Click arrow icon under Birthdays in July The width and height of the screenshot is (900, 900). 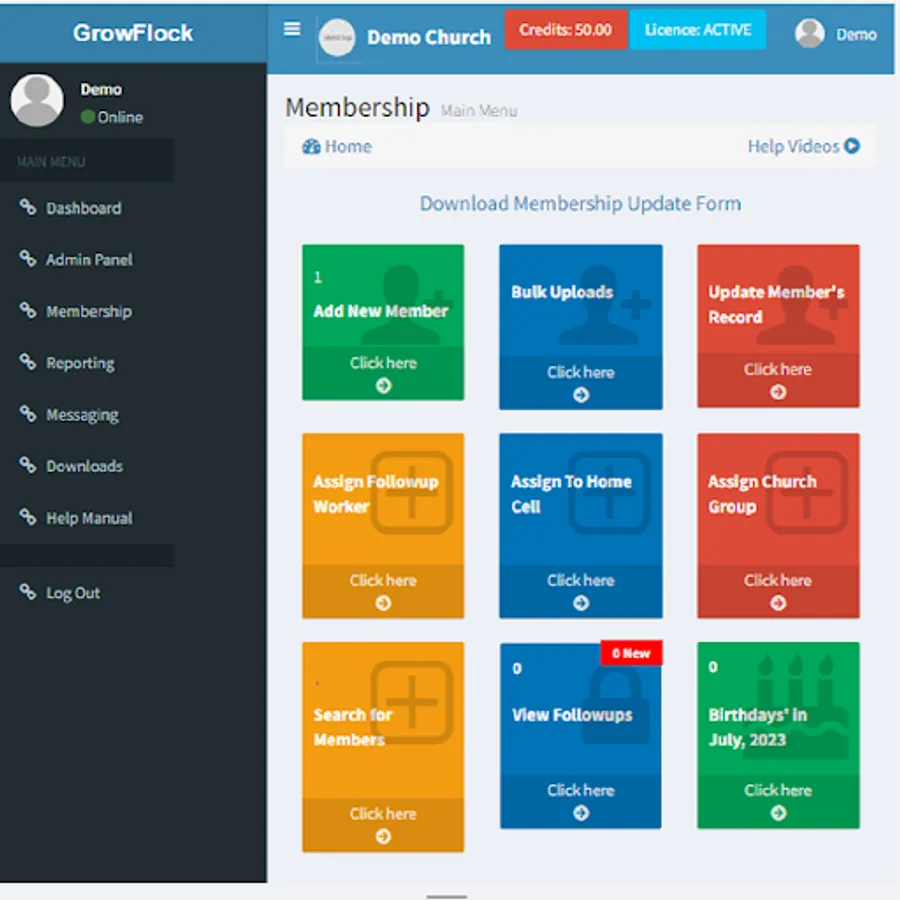click(778, 813)
